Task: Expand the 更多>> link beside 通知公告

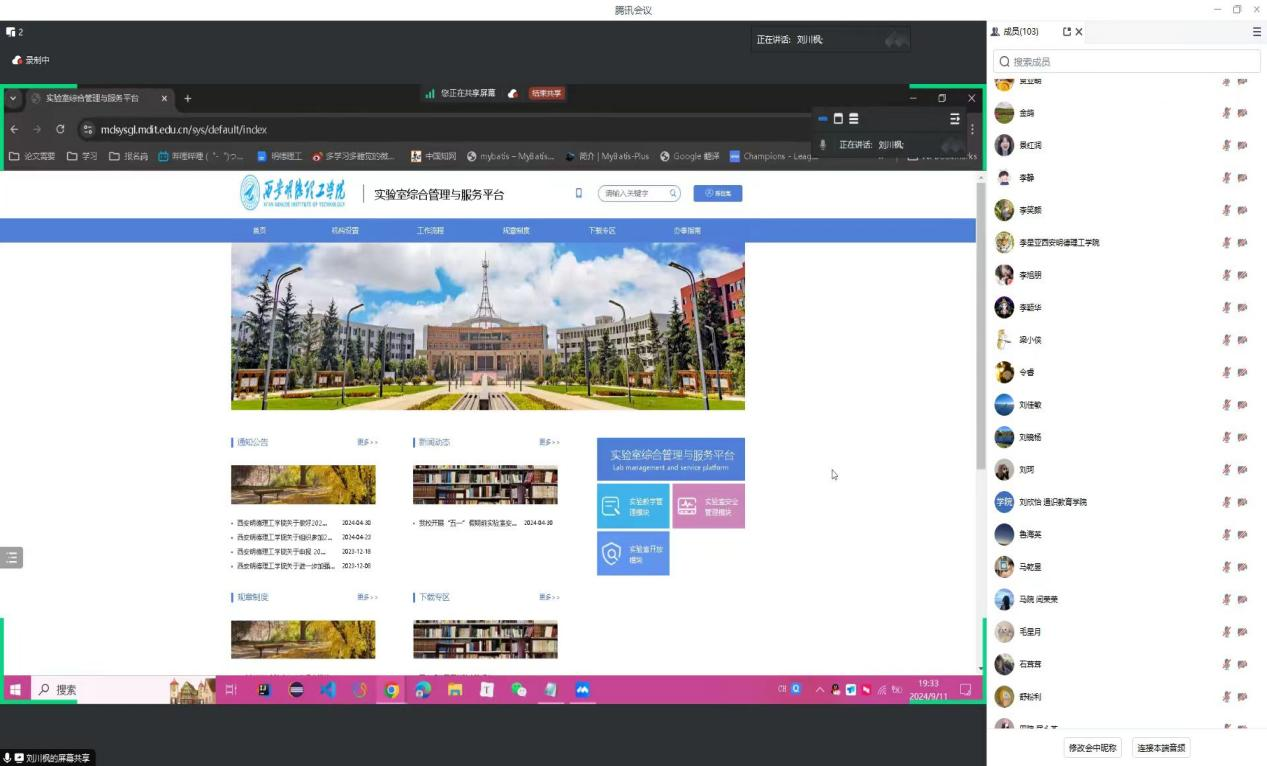Action: 367,442
